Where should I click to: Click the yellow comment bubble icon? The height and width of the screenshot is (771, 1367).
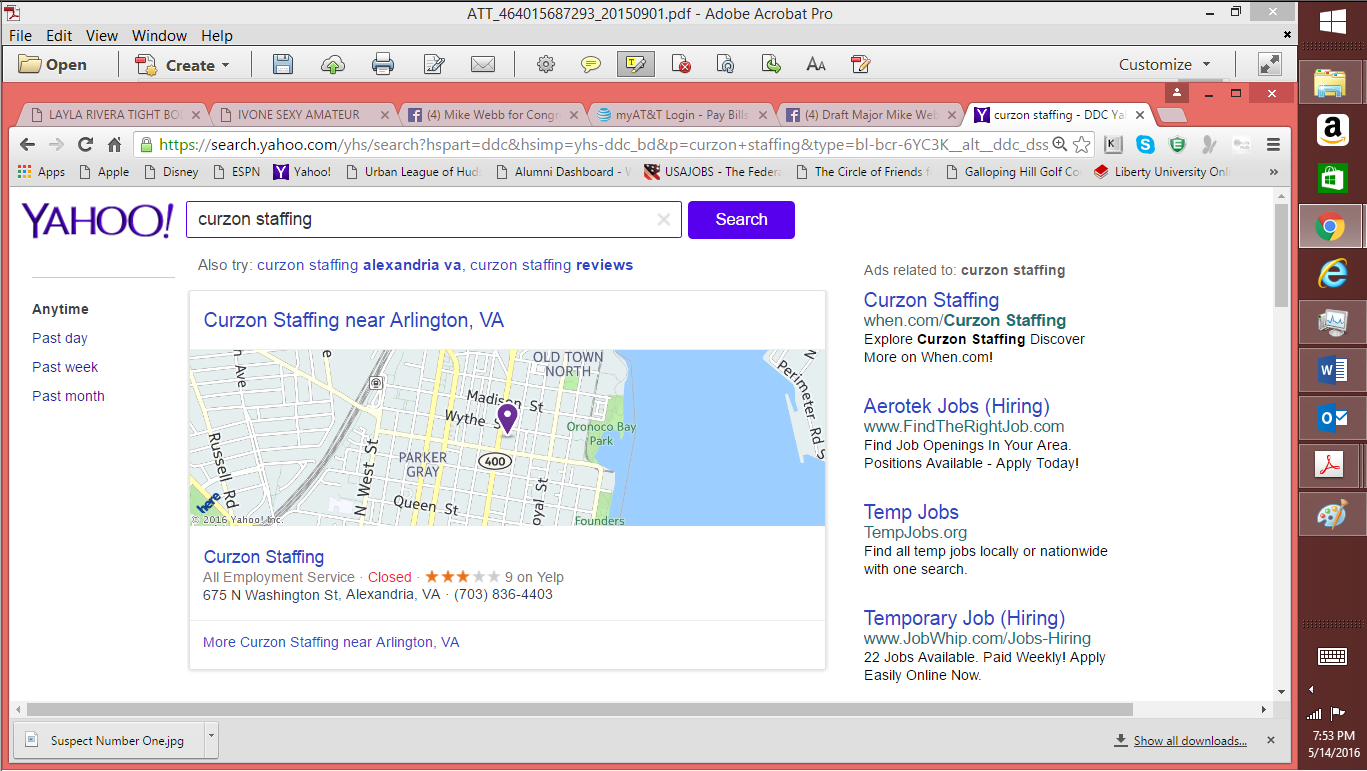point(591,65)
